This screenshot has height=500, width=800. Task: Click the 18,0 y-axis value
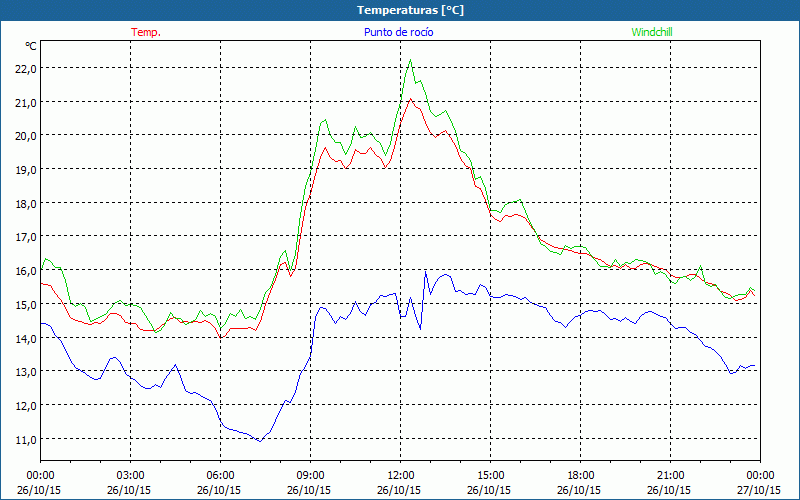[x=26, y=204]
